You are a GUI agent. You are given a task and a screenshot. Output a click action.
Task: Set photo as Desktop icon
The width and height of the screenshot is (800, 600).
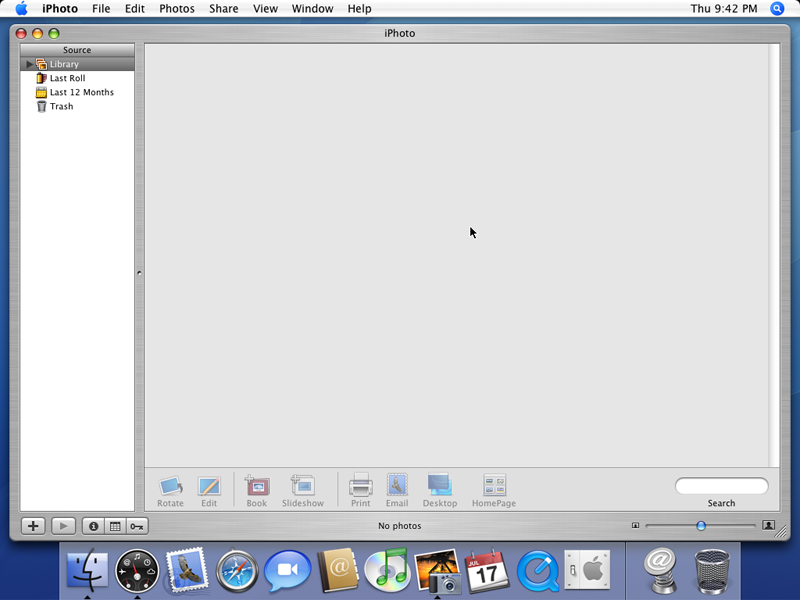[x=440, y=487]
